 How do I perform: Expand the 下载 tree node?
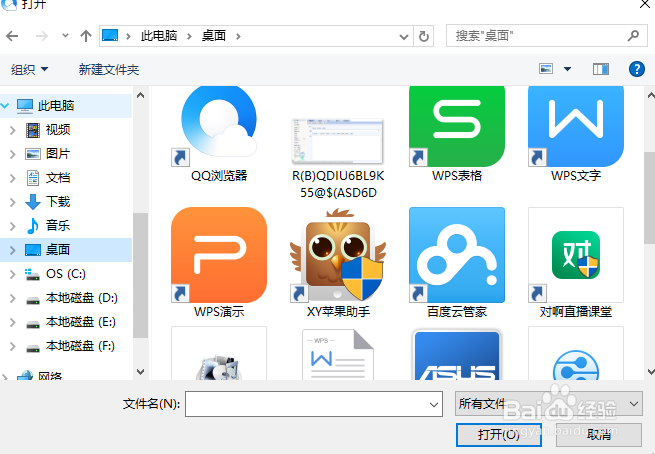click(x=13, y=202)
